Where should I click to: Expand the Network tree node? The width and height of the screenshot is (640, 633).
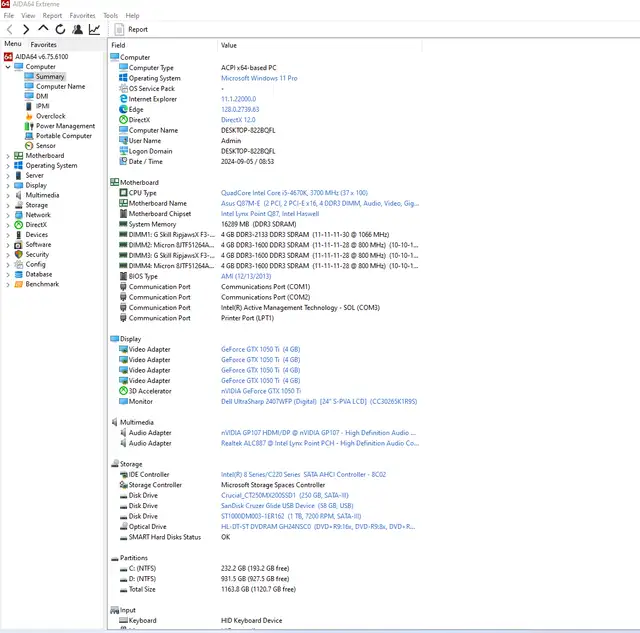(x=8, y=215)
